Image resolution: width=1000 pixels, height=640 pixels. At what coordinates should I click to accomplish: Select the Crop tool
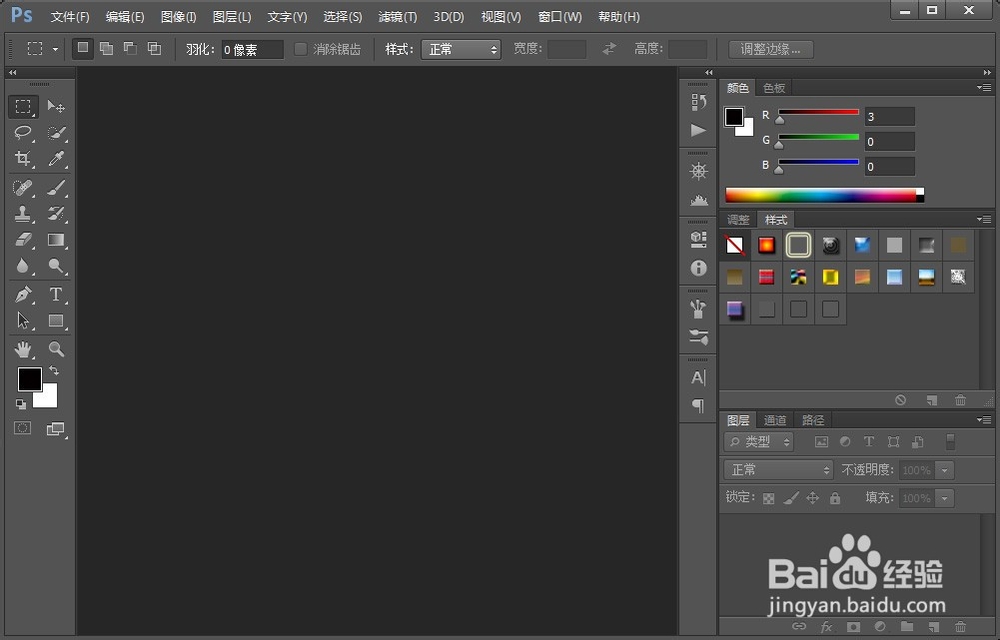click(23, 159)
